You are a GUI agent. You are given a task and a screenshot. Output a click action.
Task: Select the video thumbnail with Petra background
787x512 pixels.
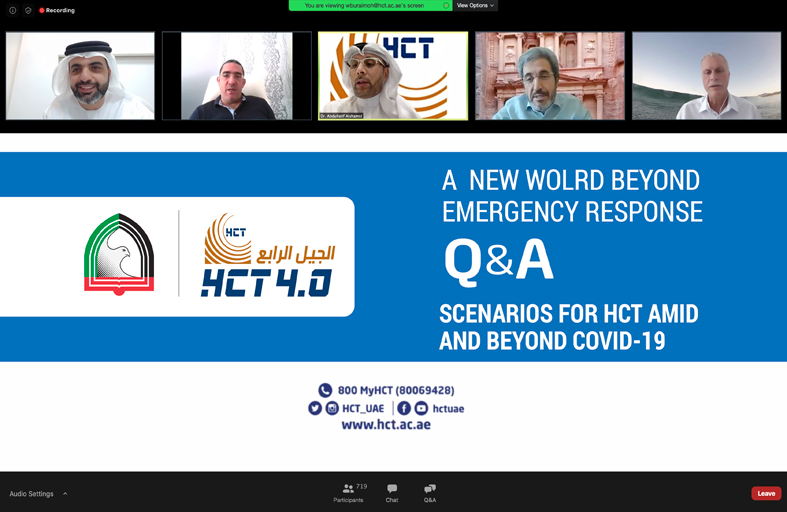coord(550,76)
